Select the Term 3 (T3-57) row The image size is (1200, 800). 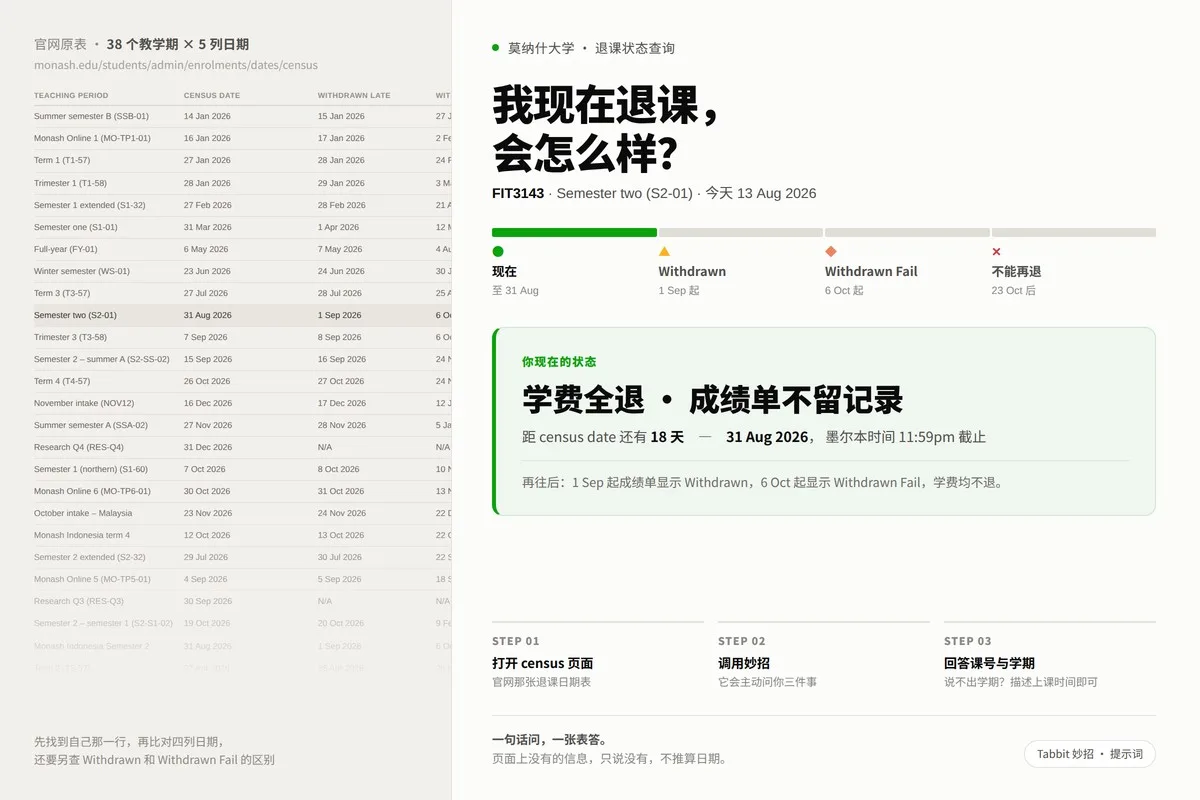pos(243,293)
